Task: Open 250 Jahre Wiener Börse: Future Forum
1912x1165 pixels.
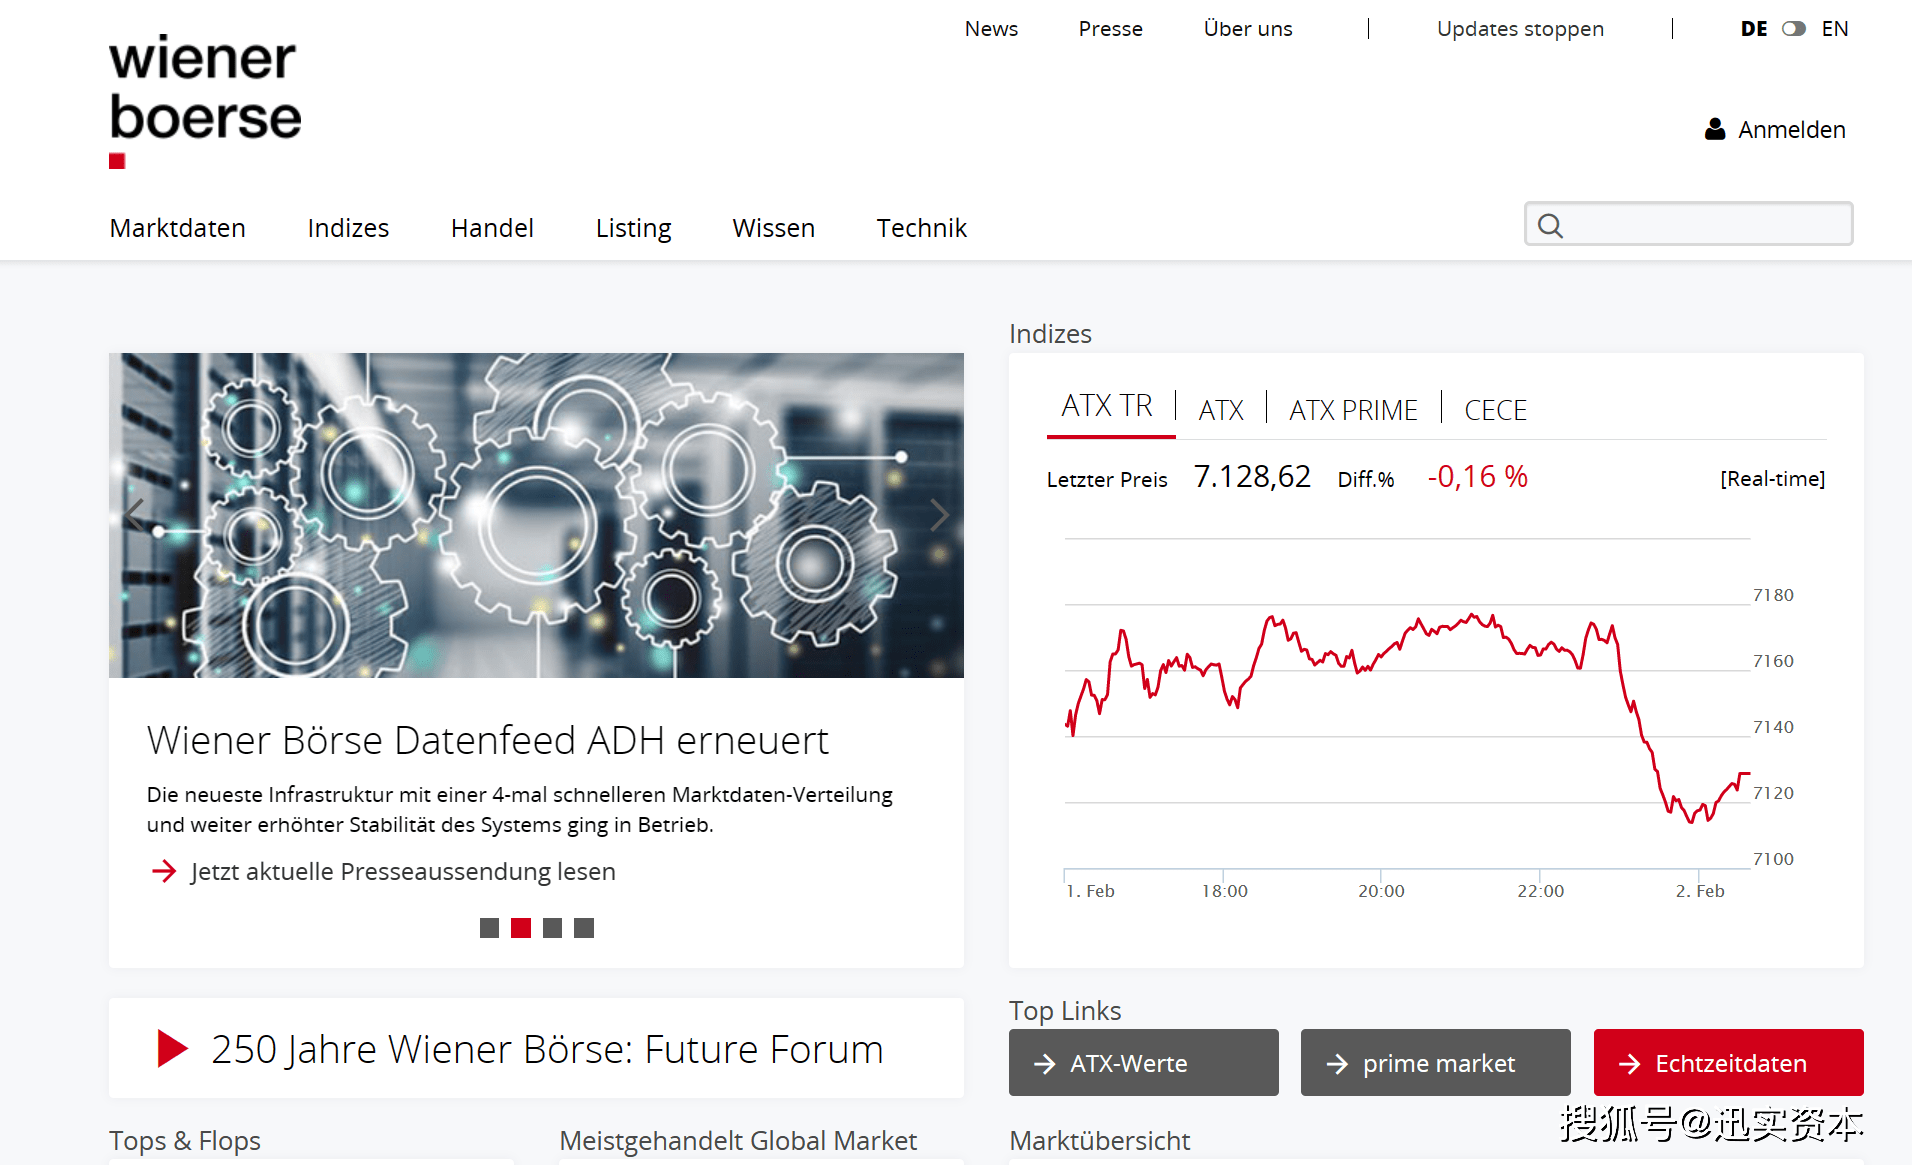Action: (547, 1049)
